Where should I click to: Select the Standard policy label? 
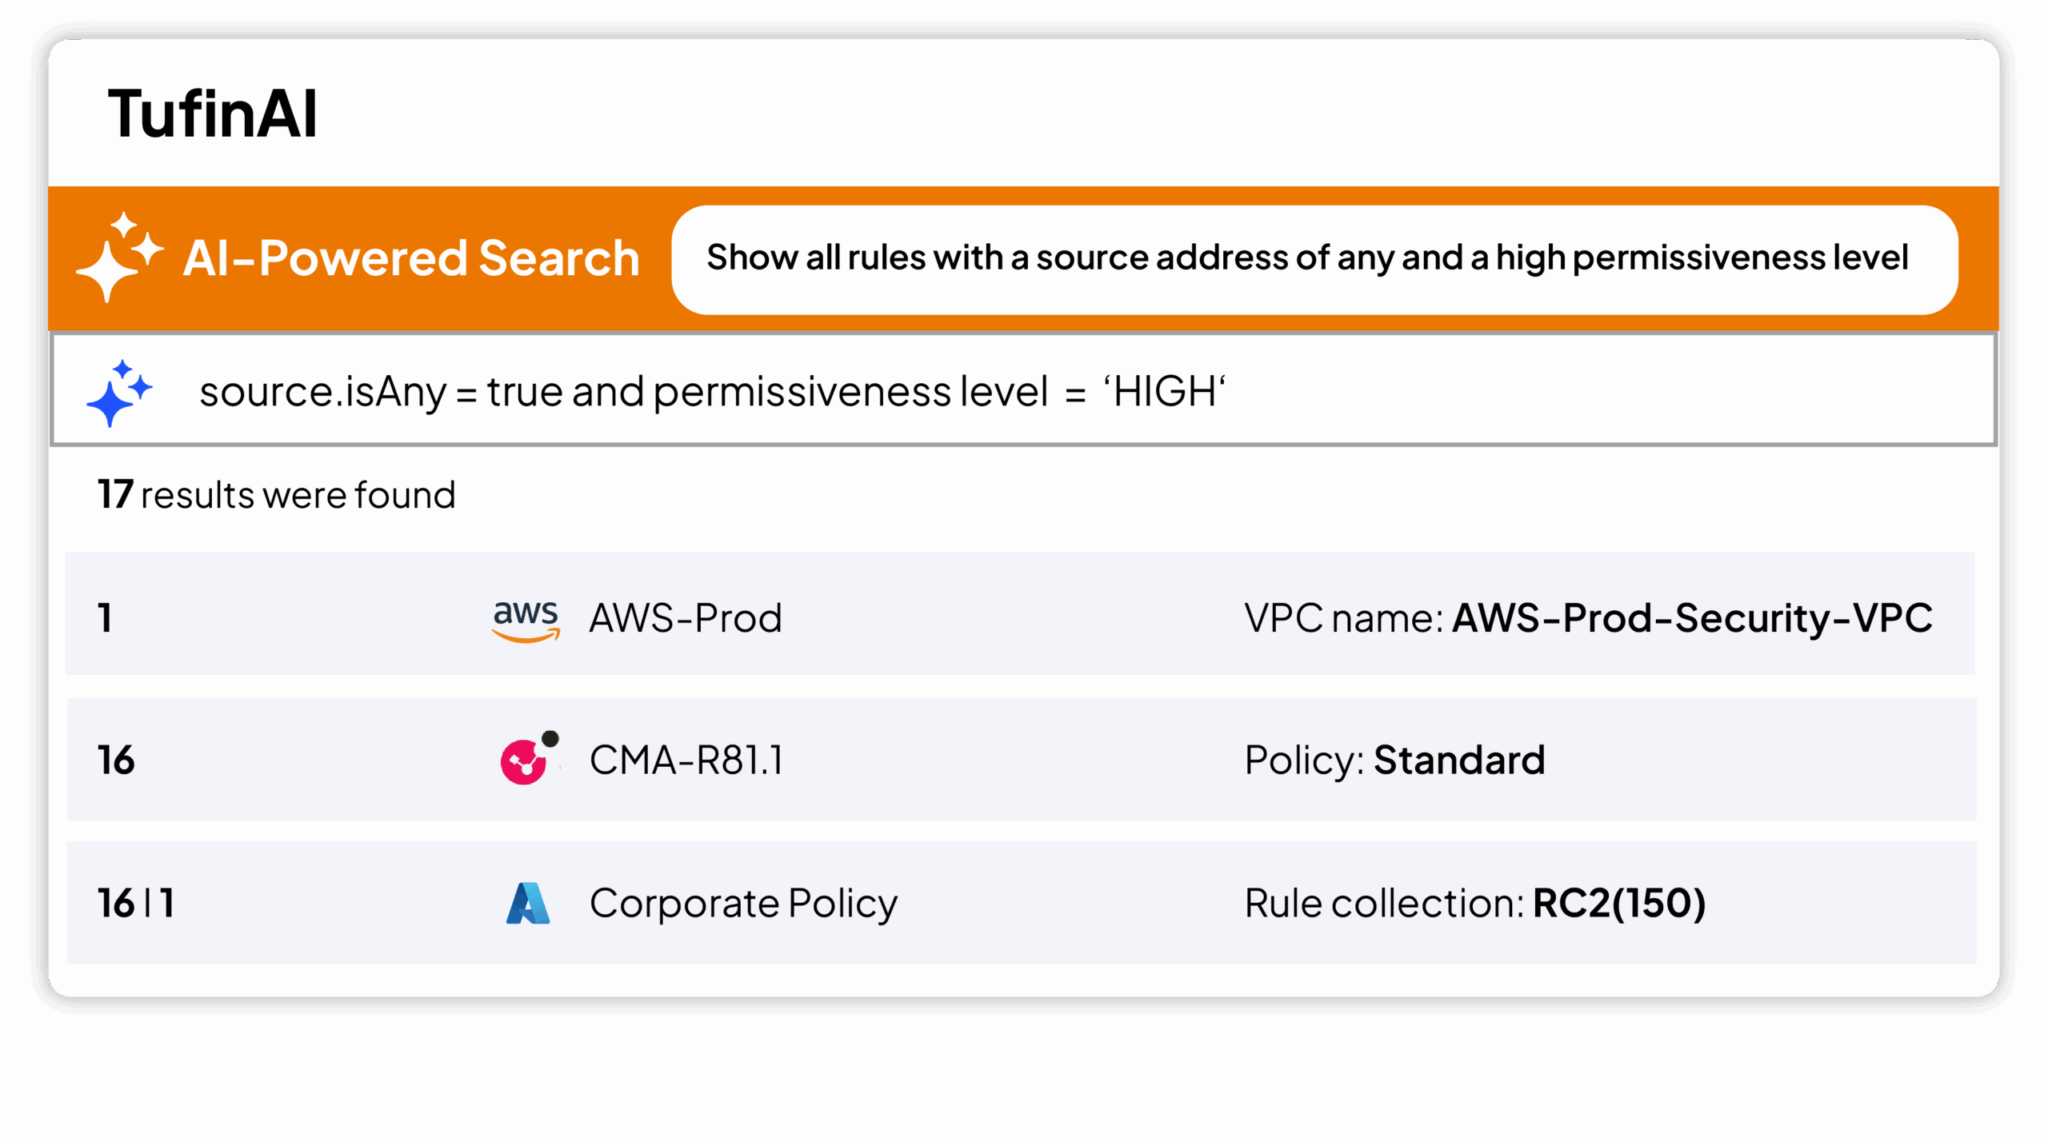[x=1459, y=761]
